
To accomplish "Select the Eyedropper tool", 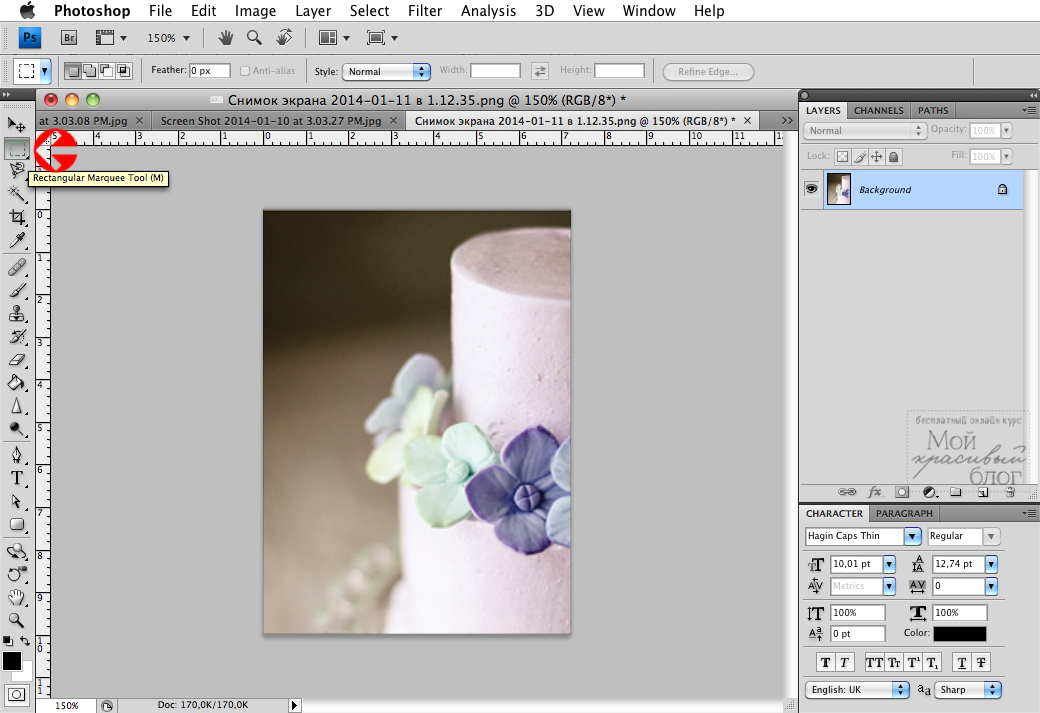I will (x=17, y=239).
